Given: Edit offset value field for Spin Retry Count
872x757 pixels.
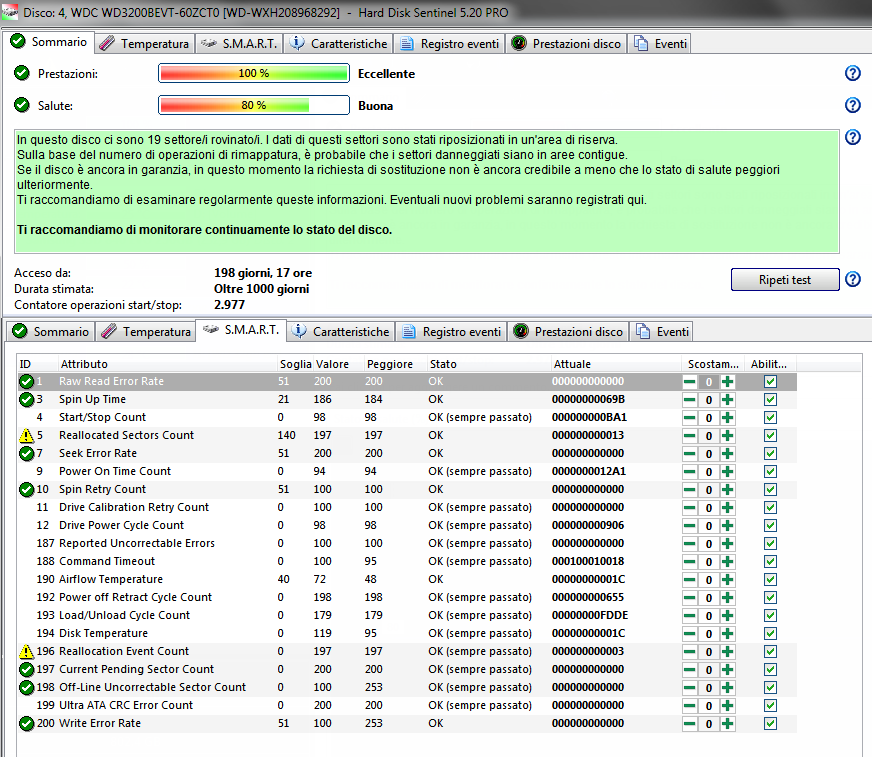Looking at the screenshot, I should pos(708,490).
